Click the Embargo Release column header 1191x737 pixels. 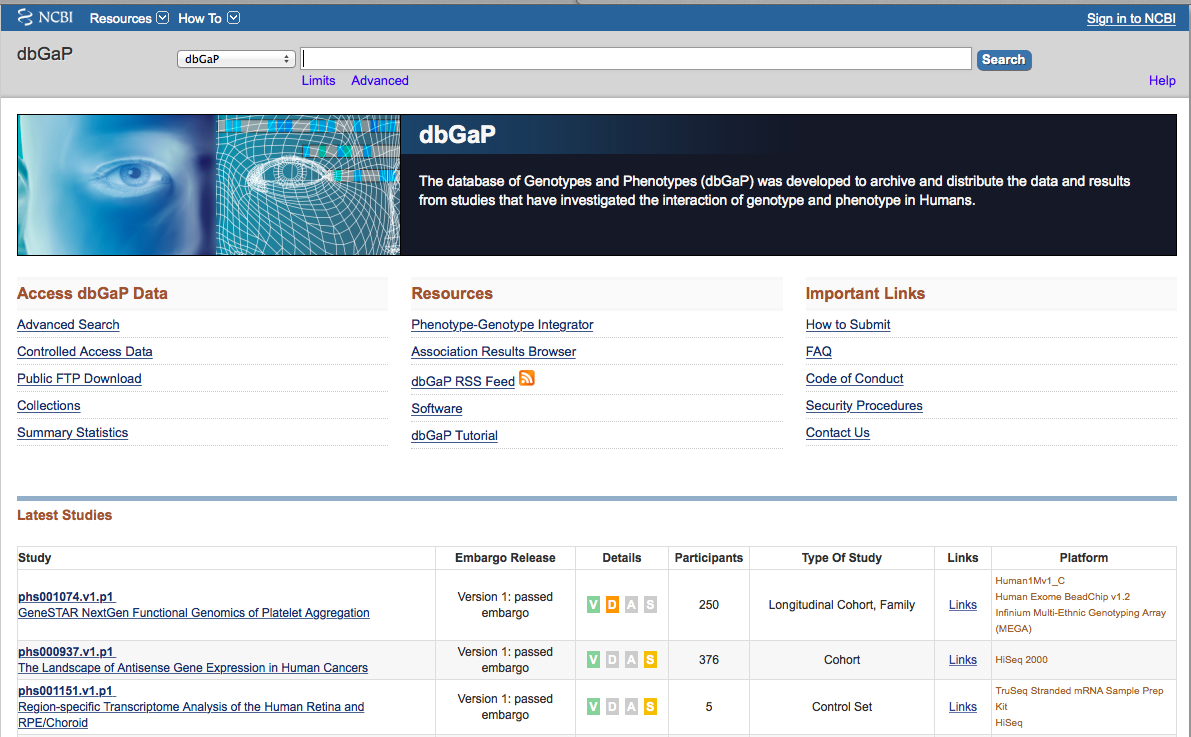tap(505, 558)
